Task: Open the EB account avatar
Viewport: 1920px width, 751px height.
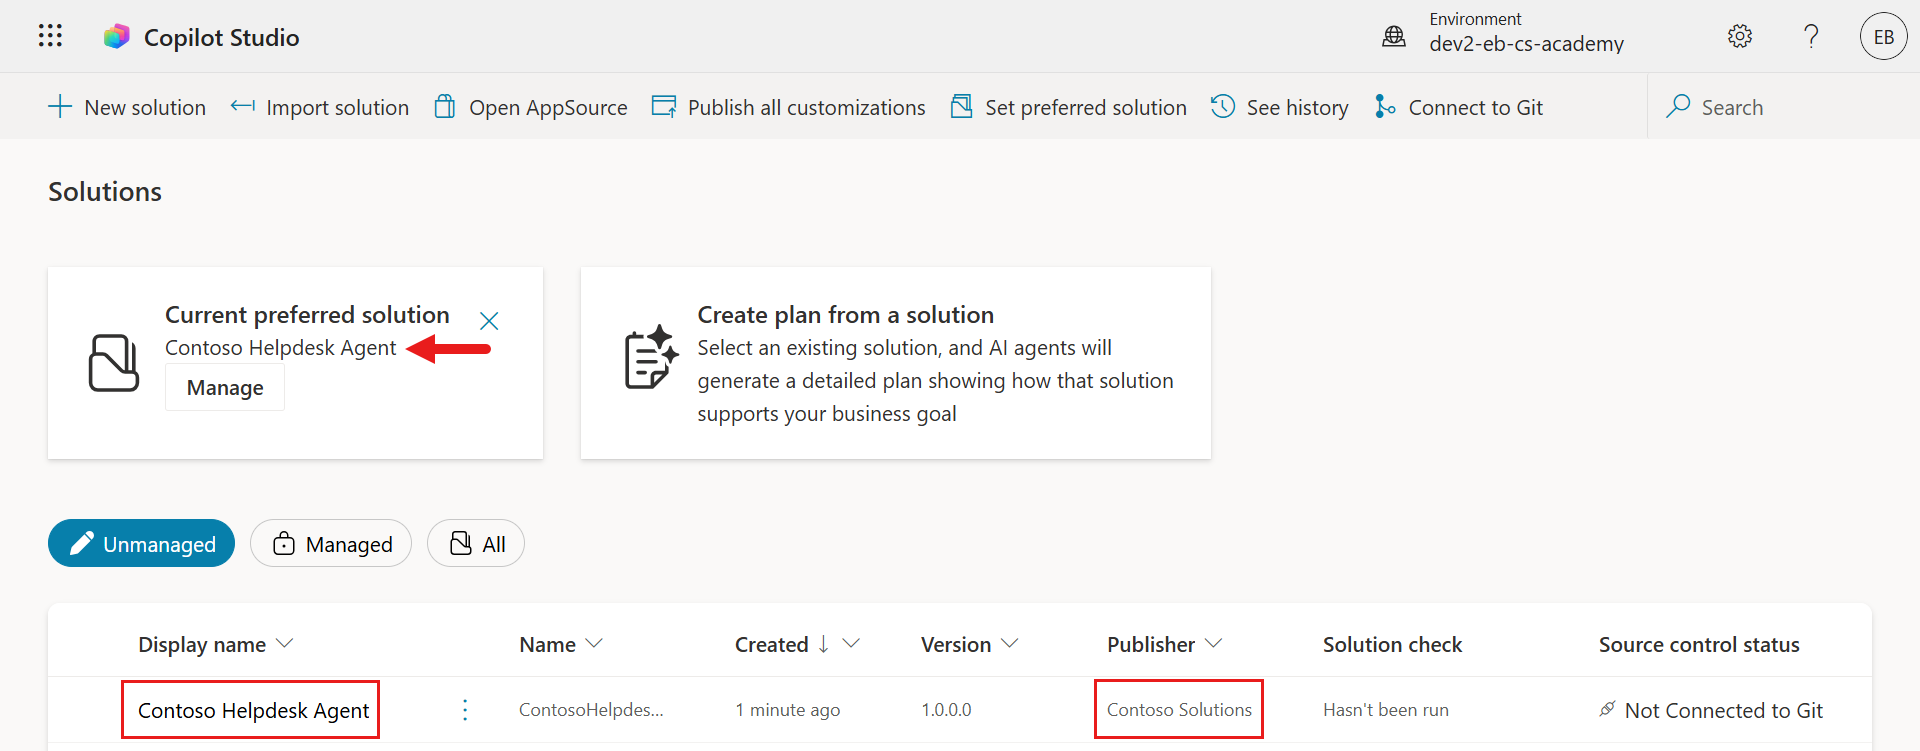Action: point(1883,37)
